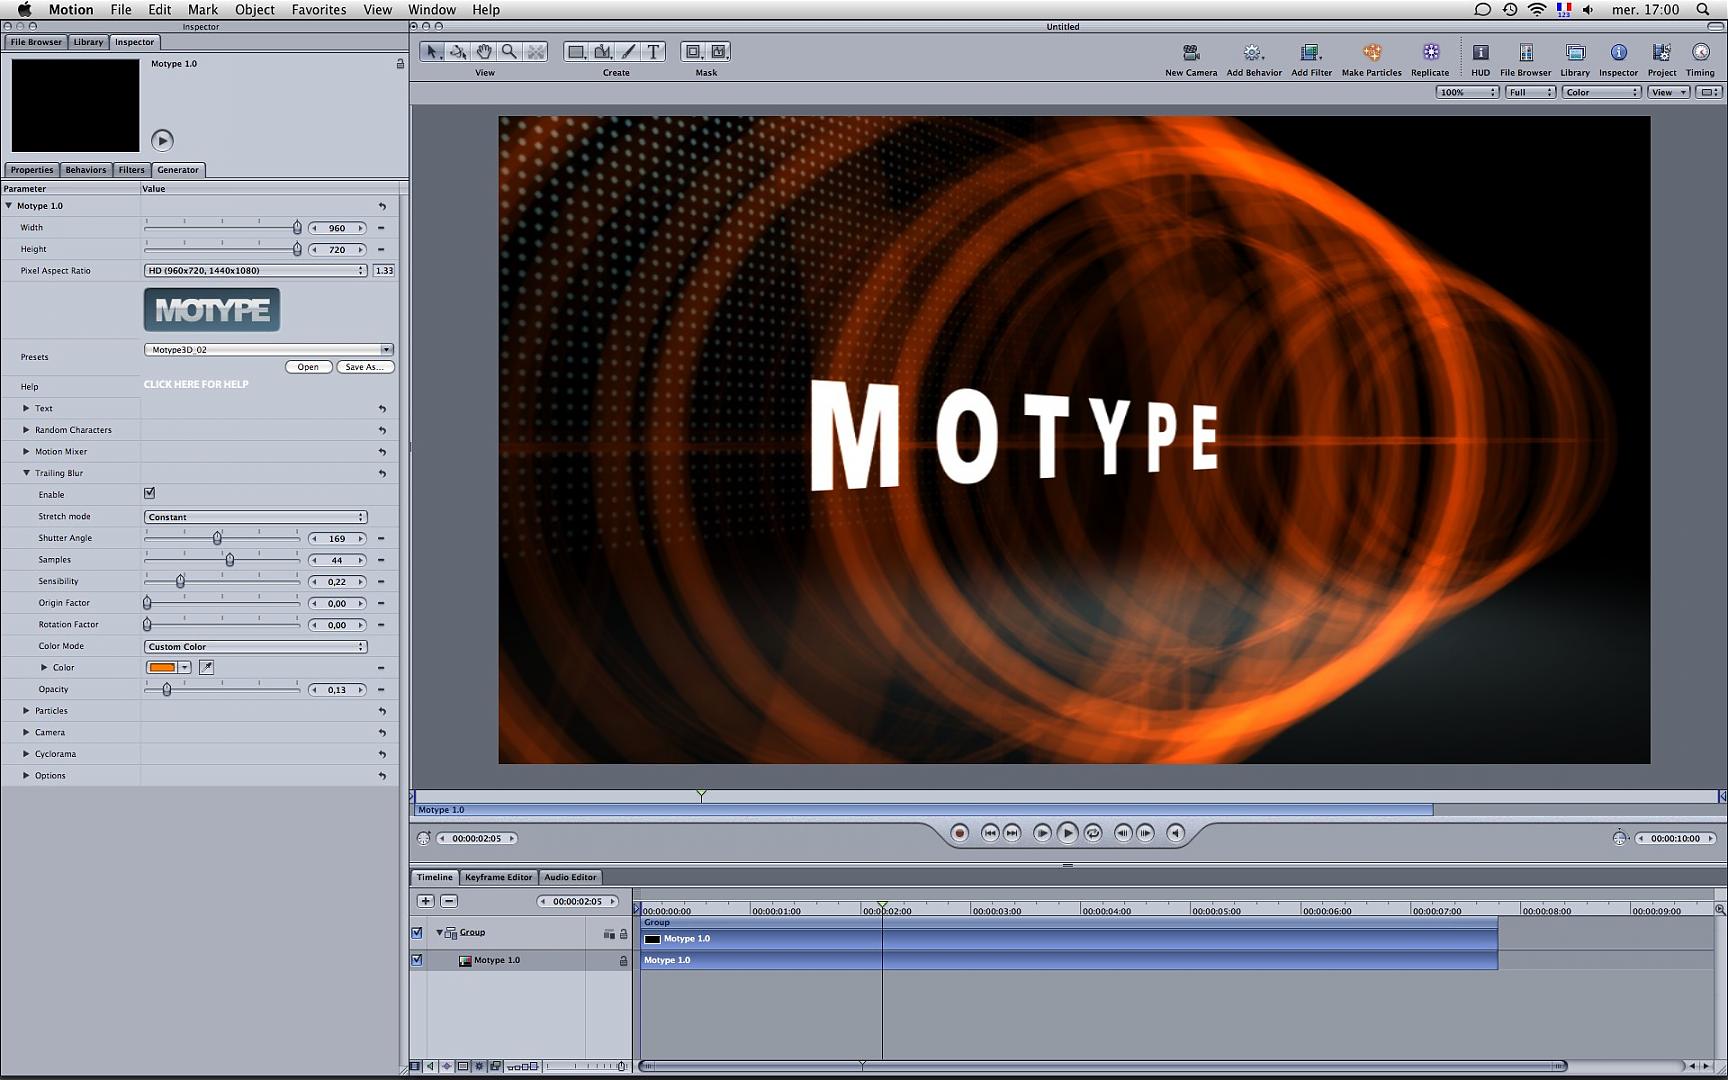This screenshot has height=1080, width=1728.
Task: Click the Play button in transport
Action: tap(1067, 832)
